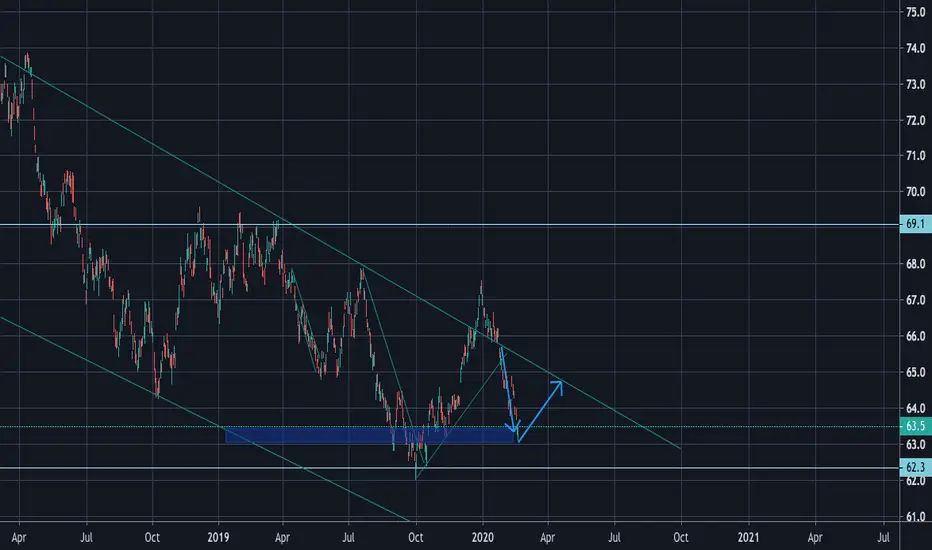Select the 74.0 price axis label

point(915,48)
